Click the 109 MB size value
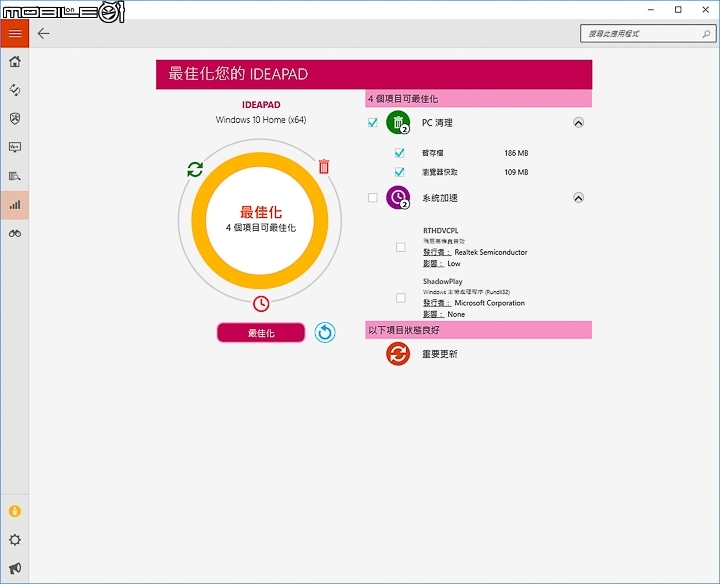The width and height of the screenshot is (720, 584). (x=516, y=172)
